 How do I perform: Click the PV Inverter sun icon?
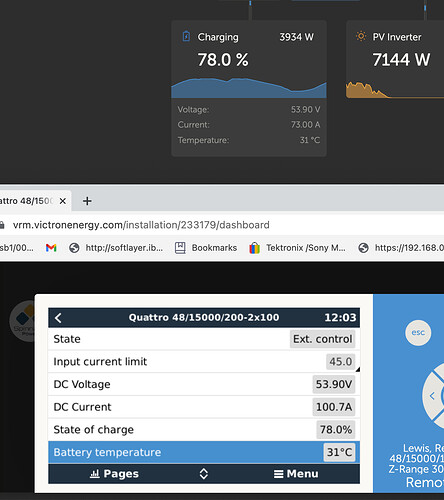coord(361,36)
